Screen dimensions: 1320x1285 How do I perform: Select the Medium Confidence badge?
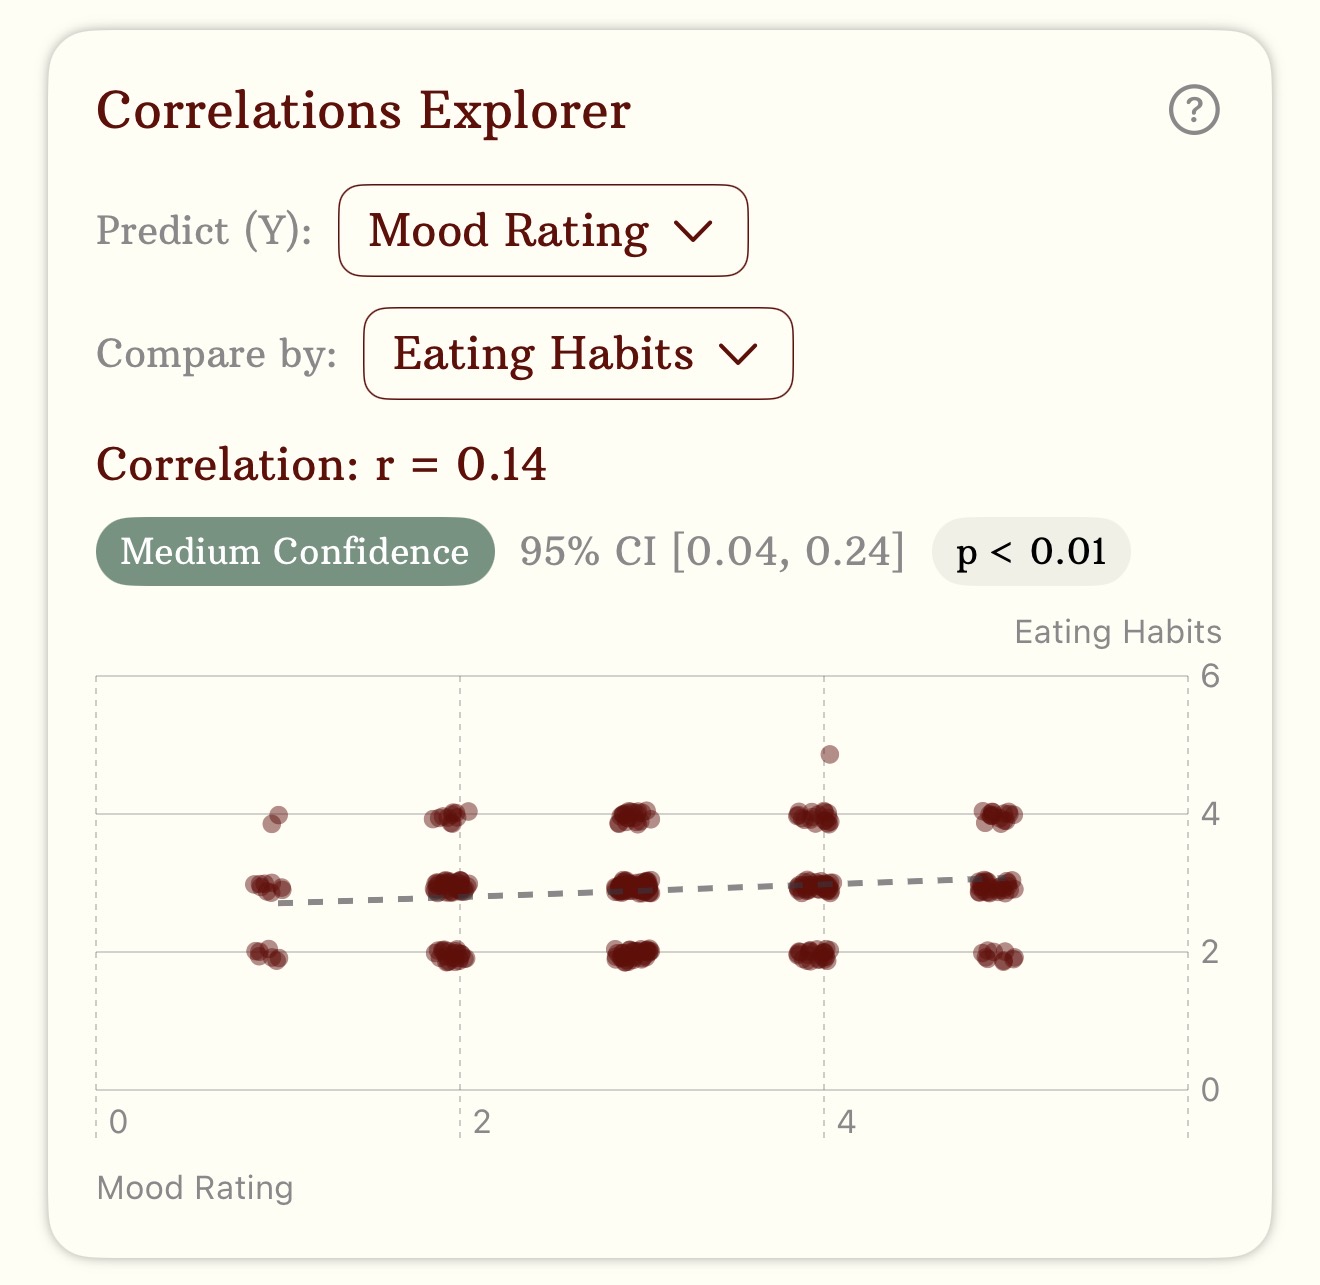point(296,551)
